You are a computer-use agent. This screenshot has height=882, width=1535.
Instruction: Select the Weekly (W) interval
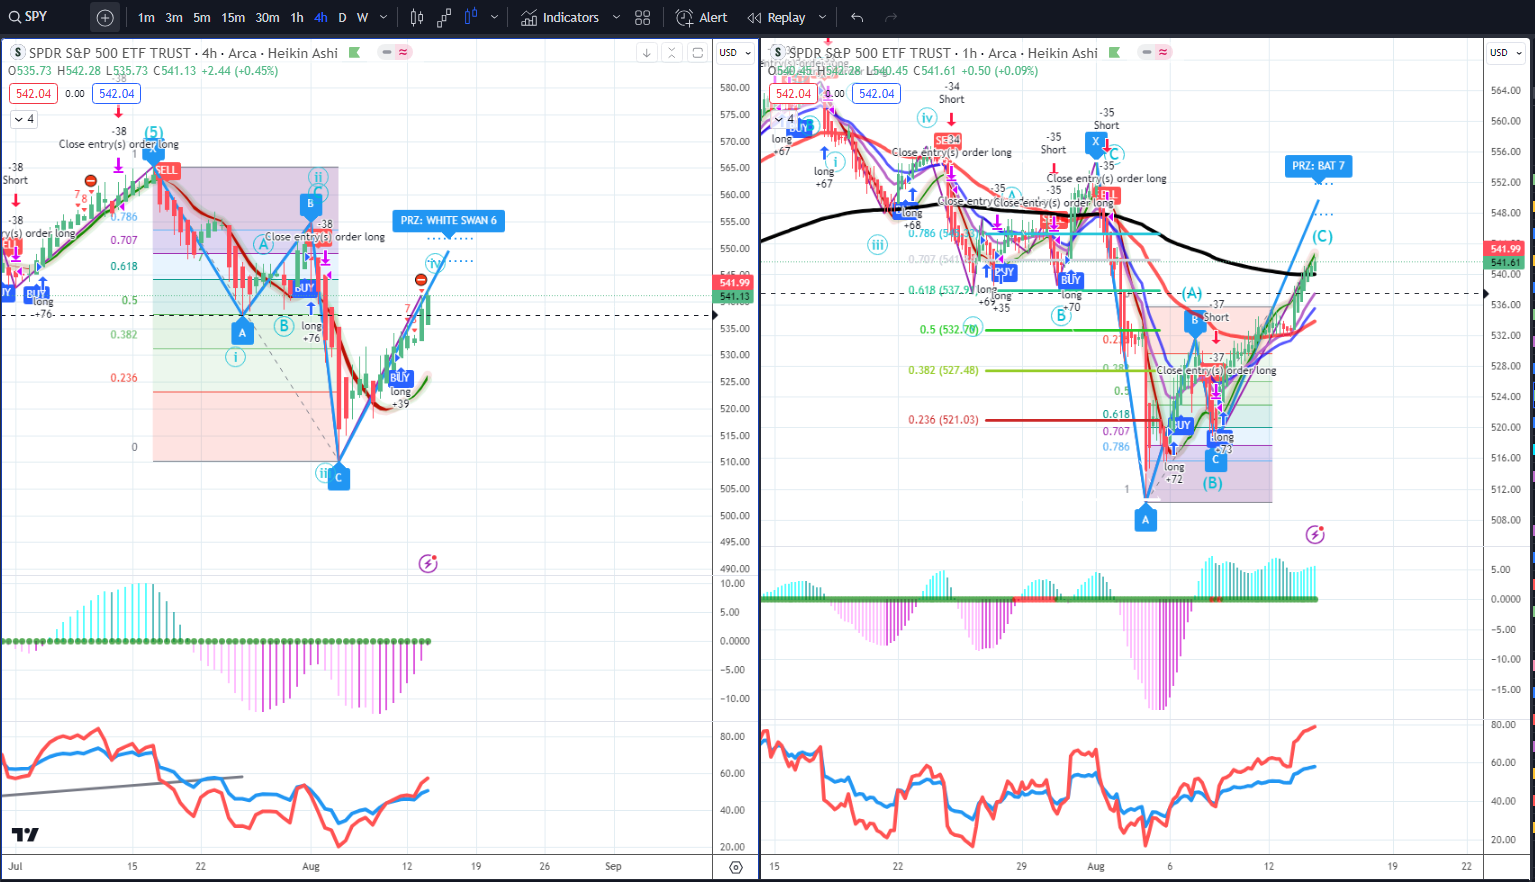[x=362, y=17]
